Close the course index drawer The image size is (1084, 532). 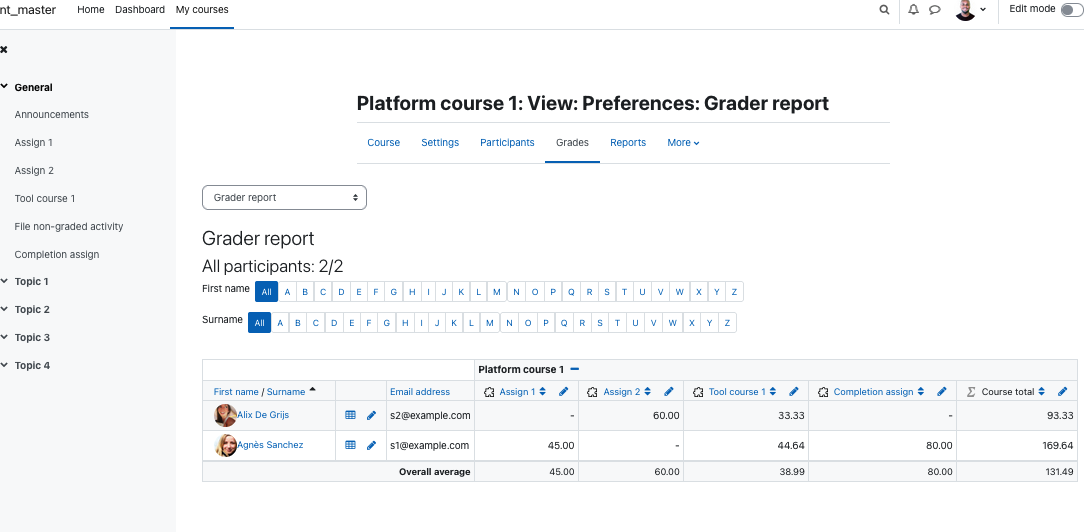pyautogui.click(x=4, y=50)
